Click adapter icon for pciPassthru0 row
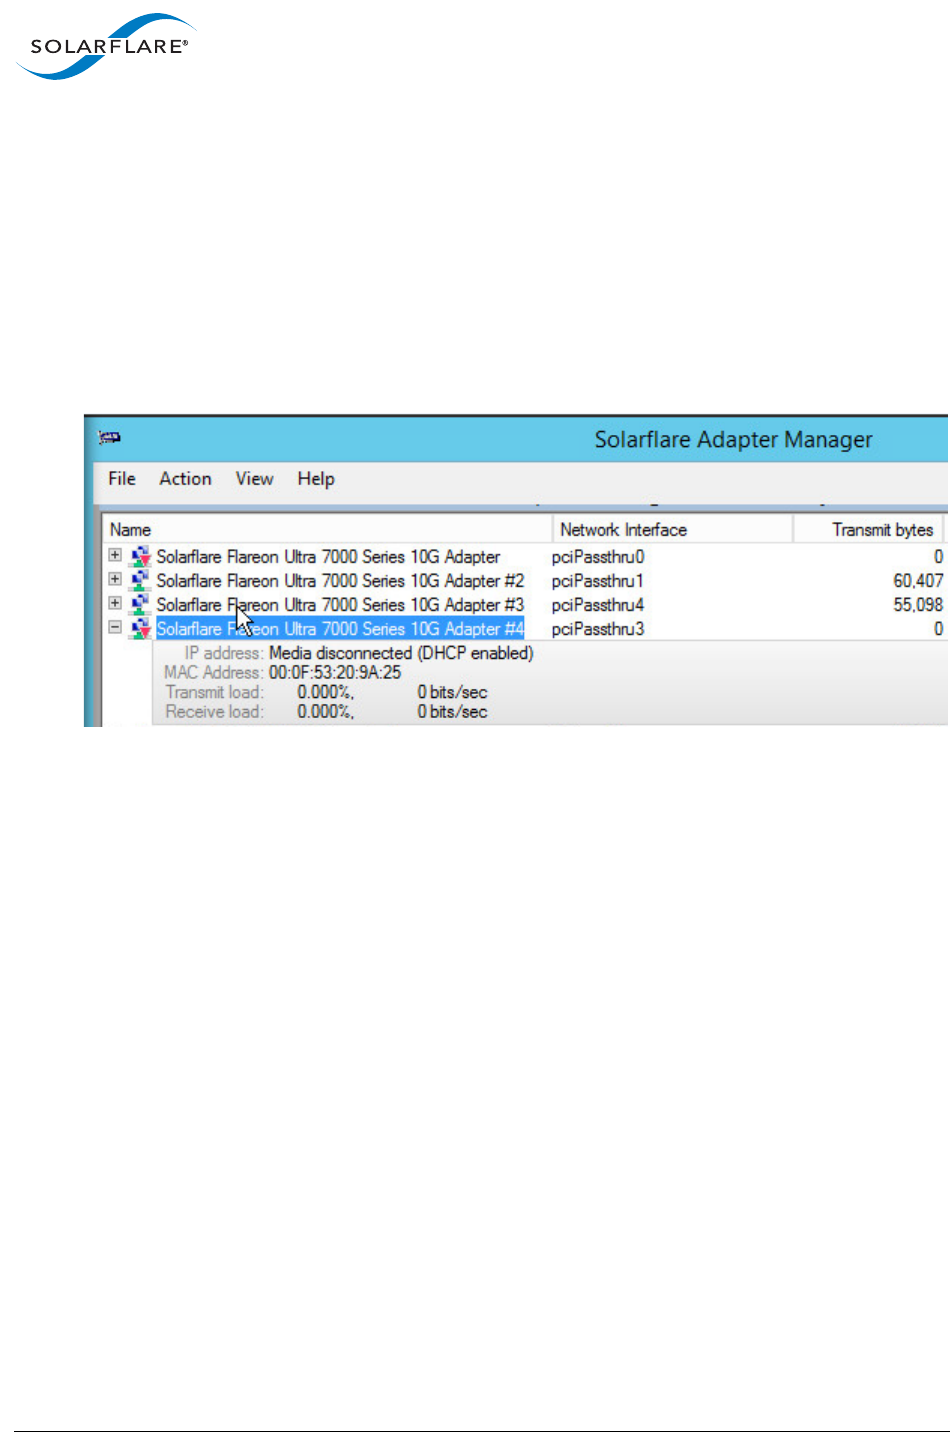The height and width of the screenshot is (1432, 950). click(x=141, y=557)
